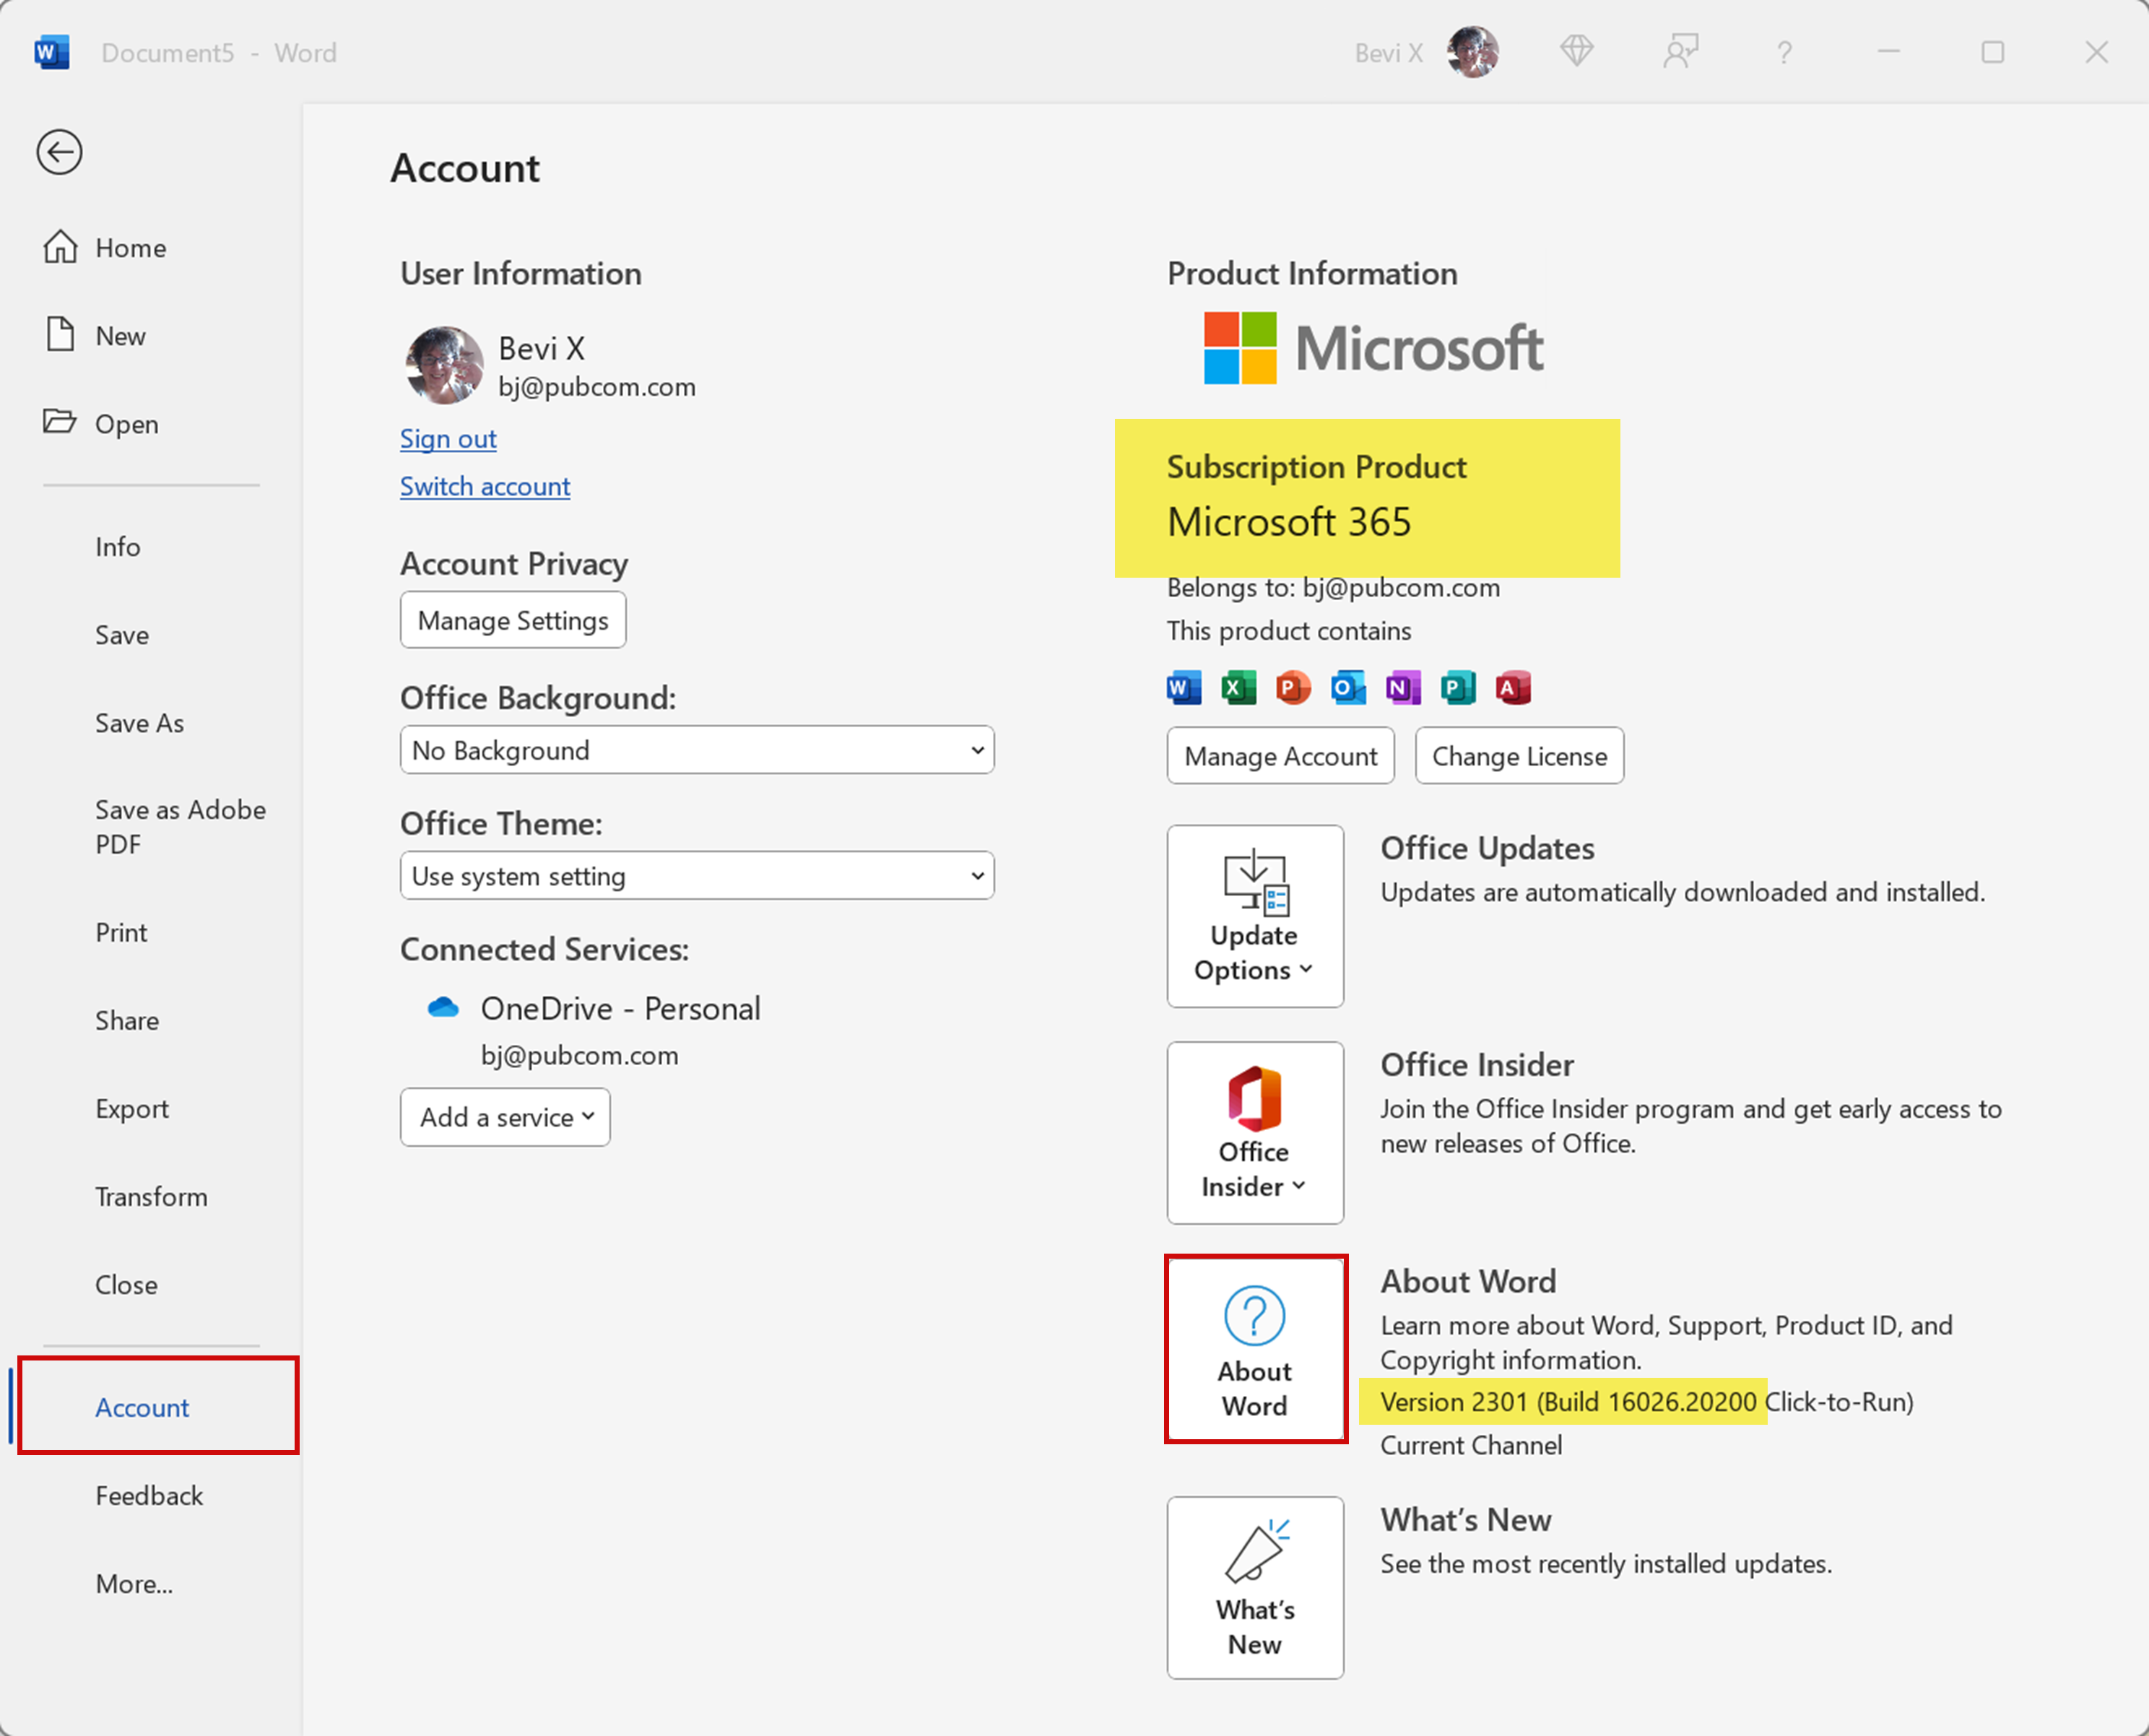Click the feedback person icon in title bar

pos(1680,51)
